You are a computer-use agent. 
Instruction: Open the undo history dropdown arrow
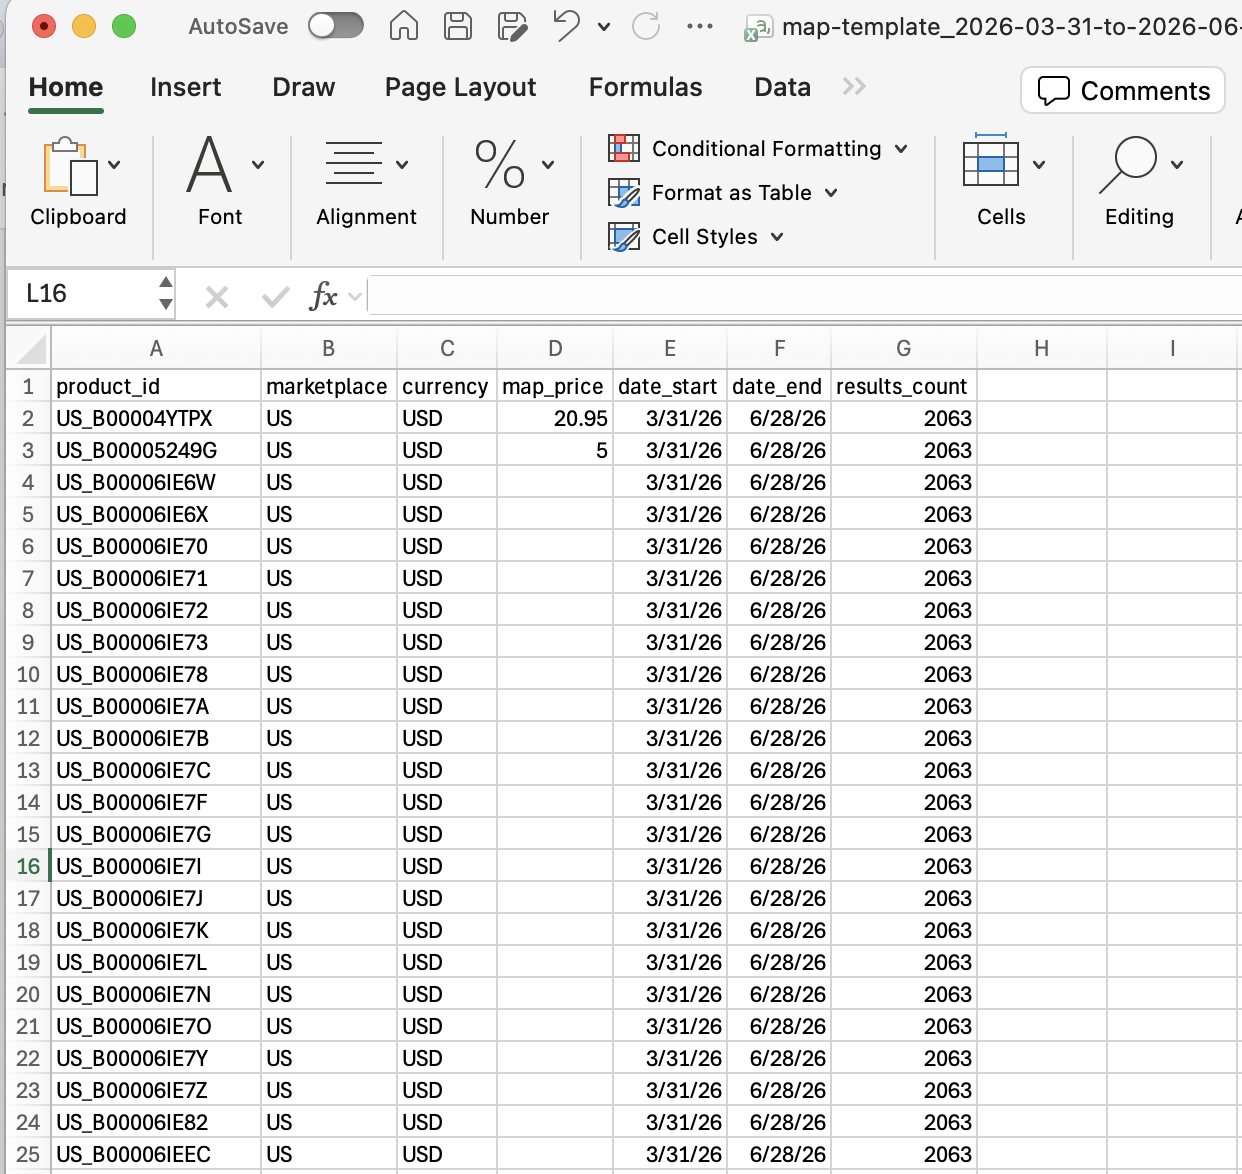point(604,27)
